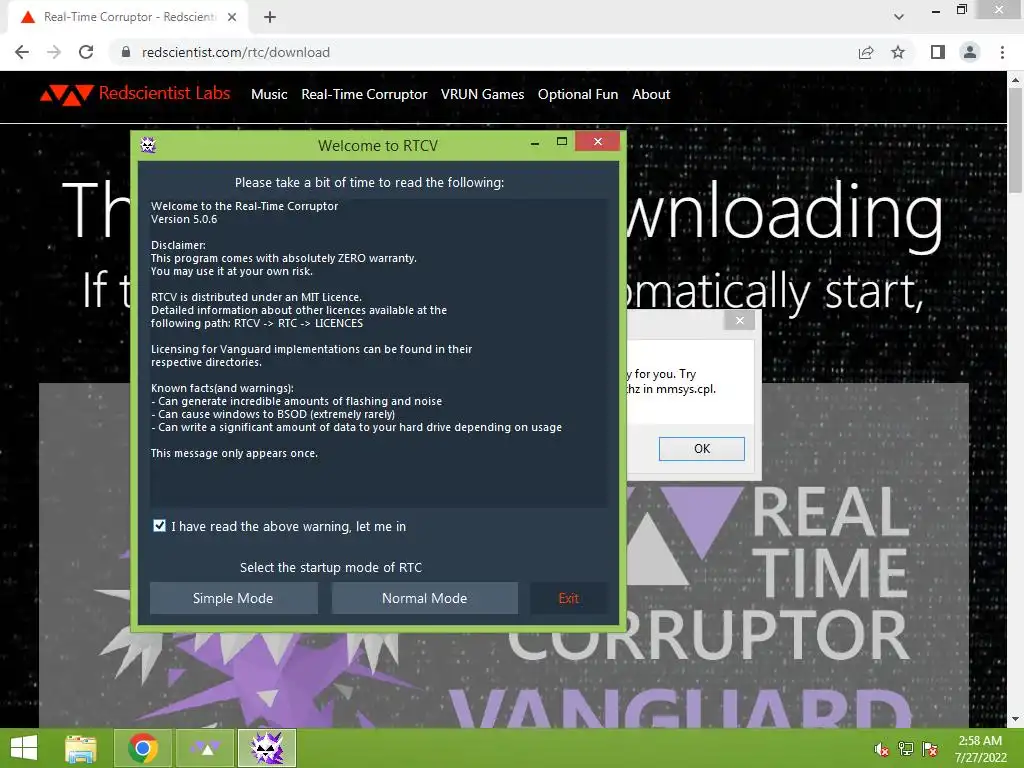Viewport: 1024px width, 768px height.
Task: Open the Music menu item
Action: pyautogui.click(x=269, y=94)
